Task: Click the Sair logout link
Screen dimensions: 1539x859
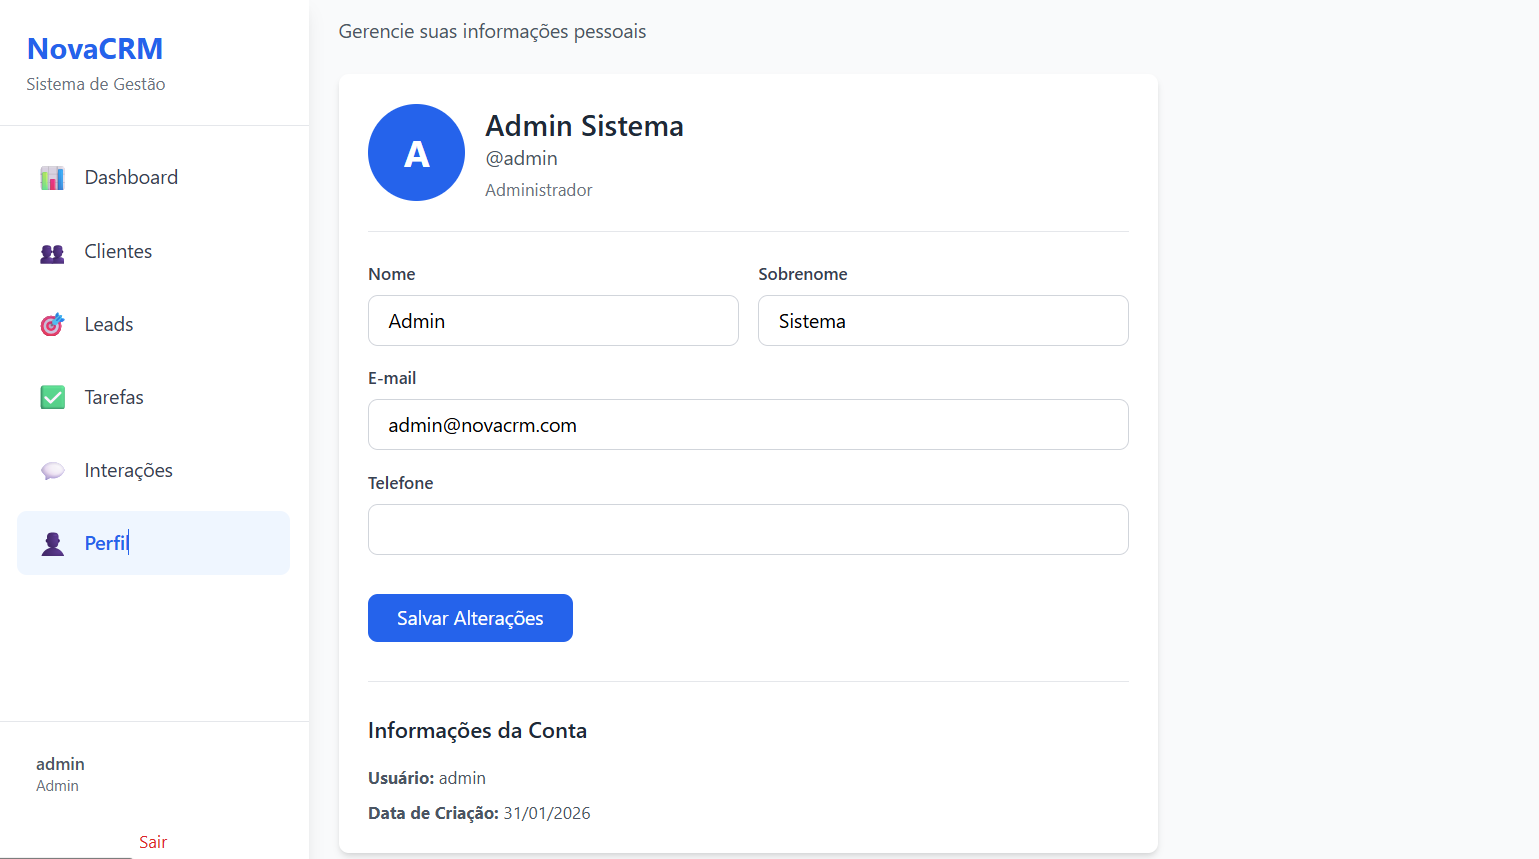Action: point(153,842)
